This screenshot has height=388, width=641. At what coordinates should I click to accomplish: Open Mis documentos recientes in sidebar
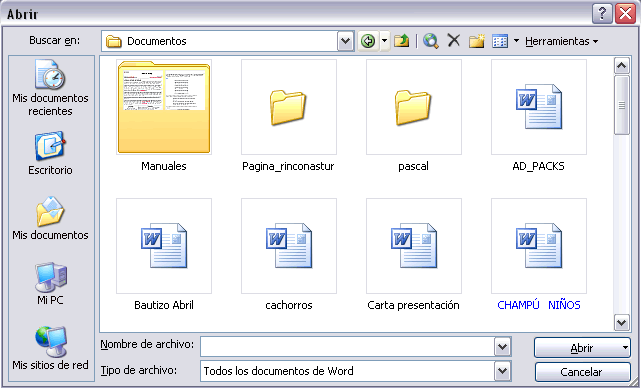[x=50, y=88]
